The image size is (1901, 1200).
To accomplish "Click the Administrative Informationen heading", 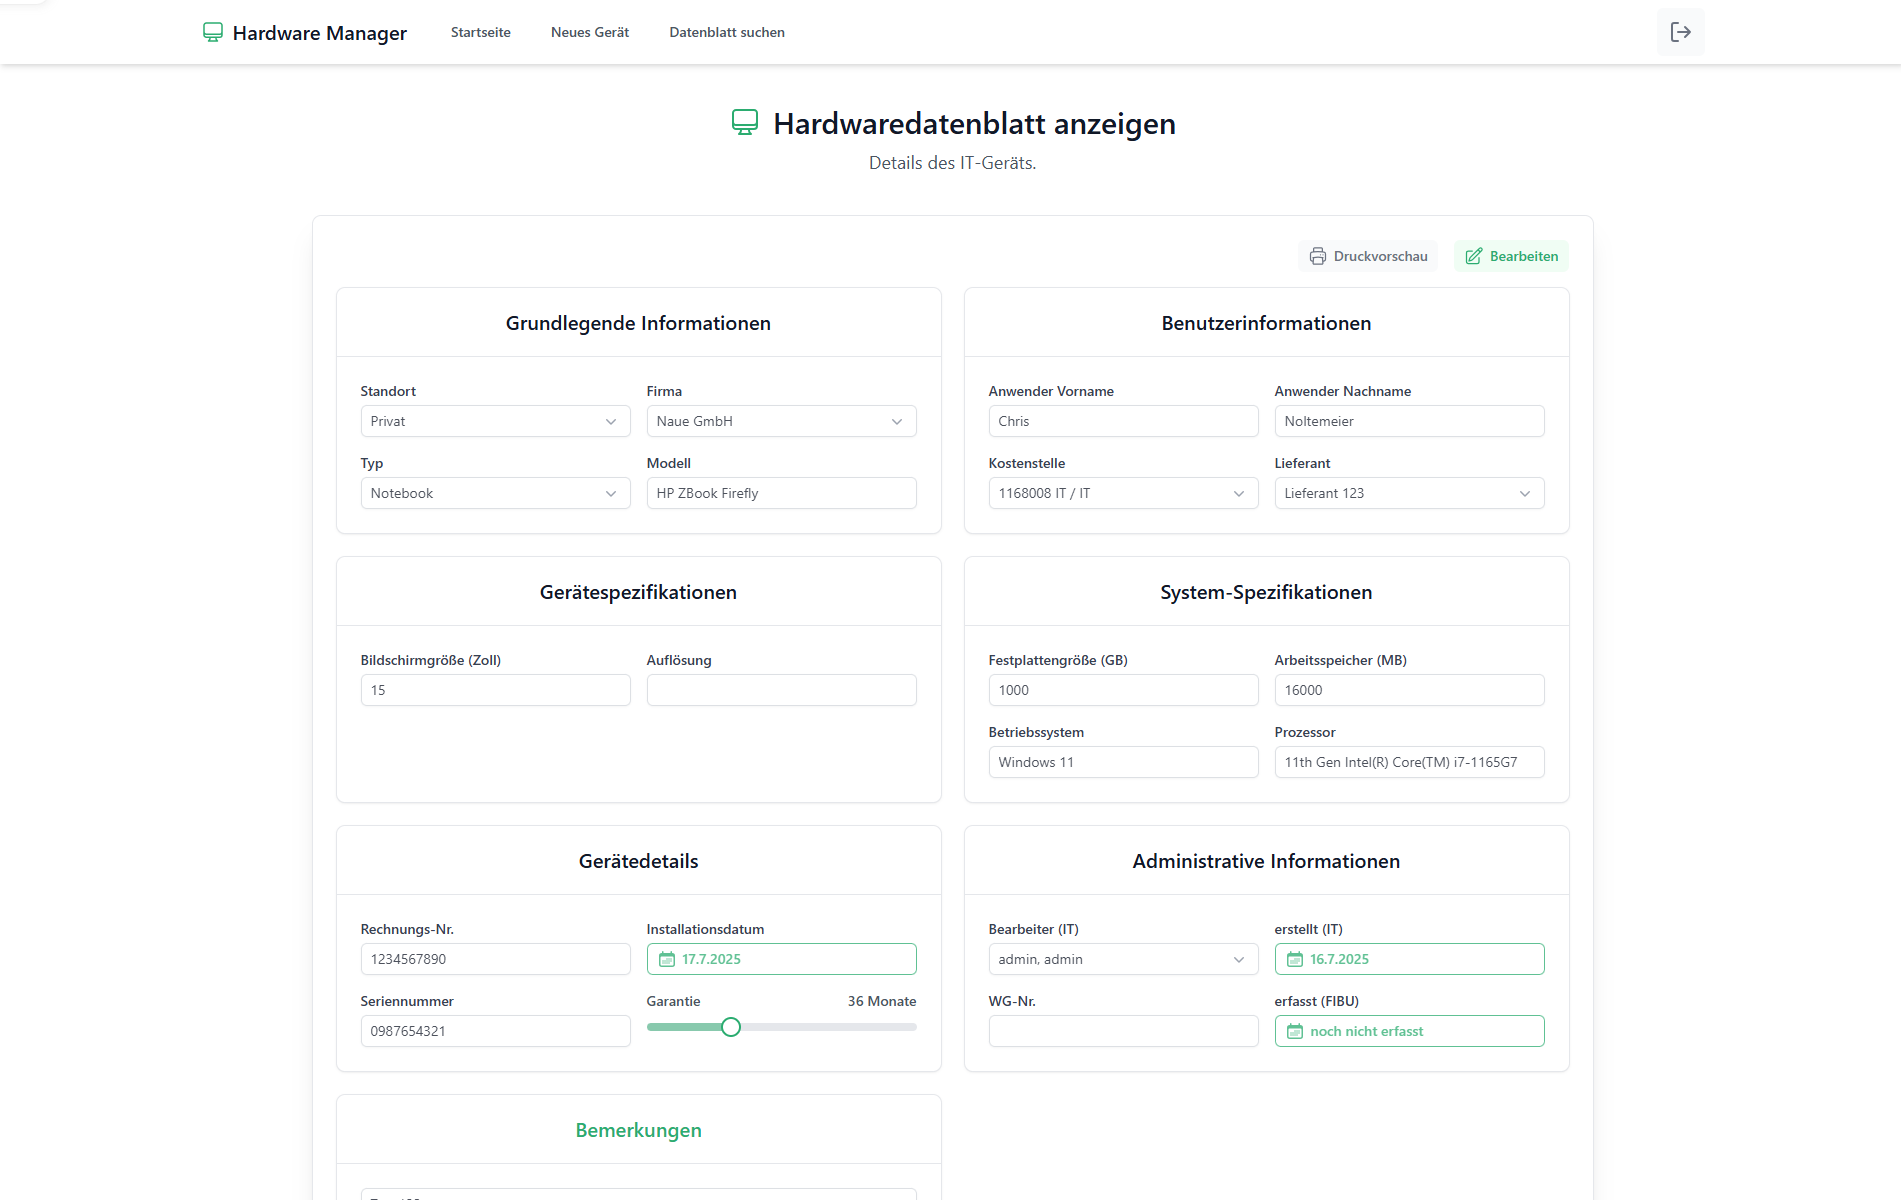I will (x=1266, y=861).
